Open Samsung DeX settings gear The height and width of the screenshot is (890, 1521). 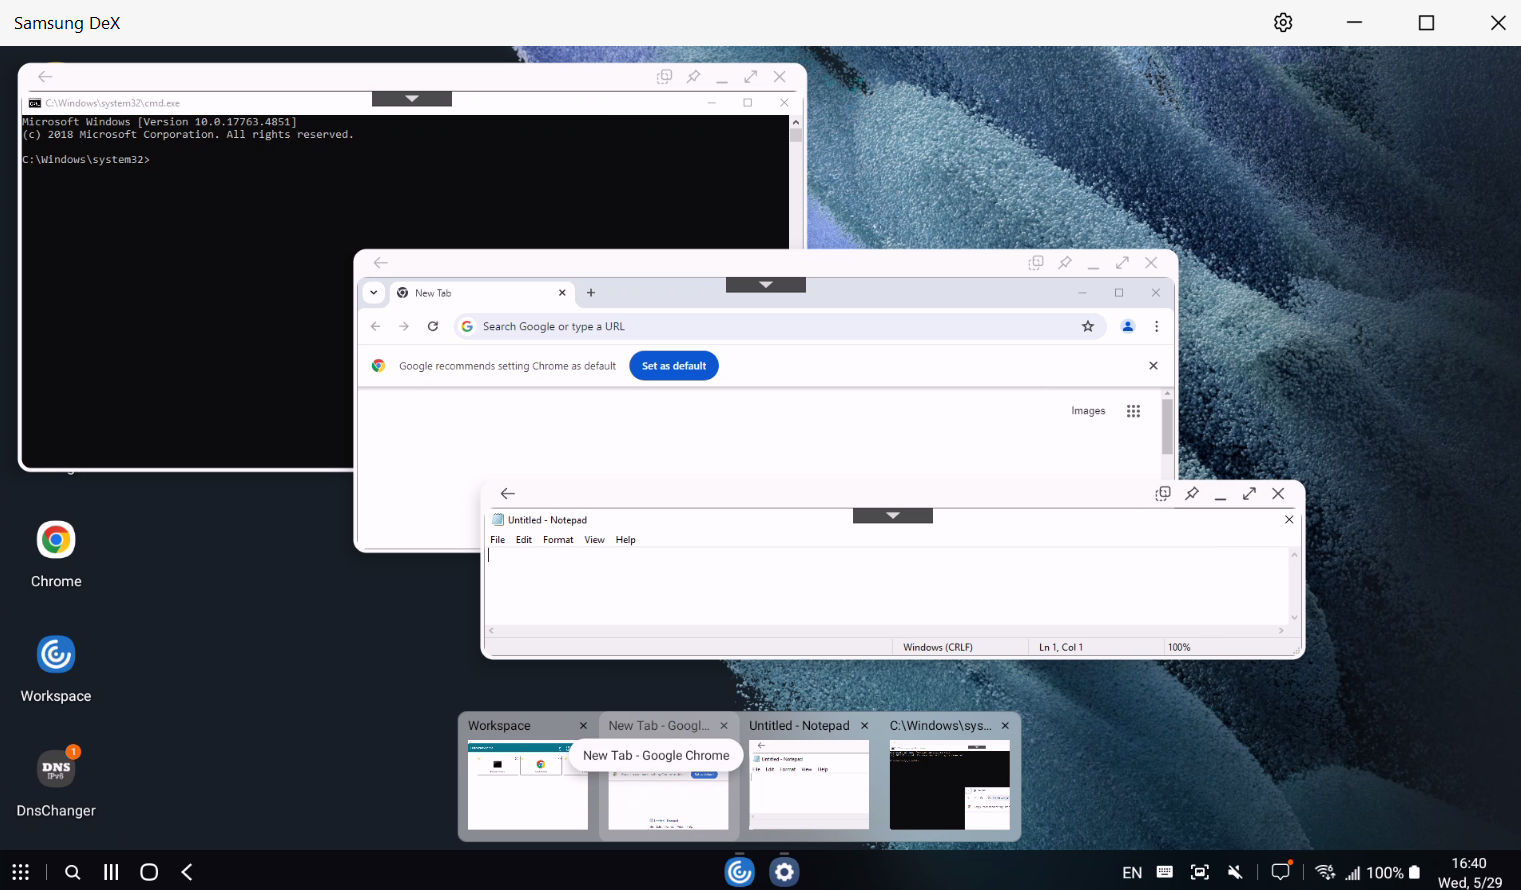point(1283,23)
